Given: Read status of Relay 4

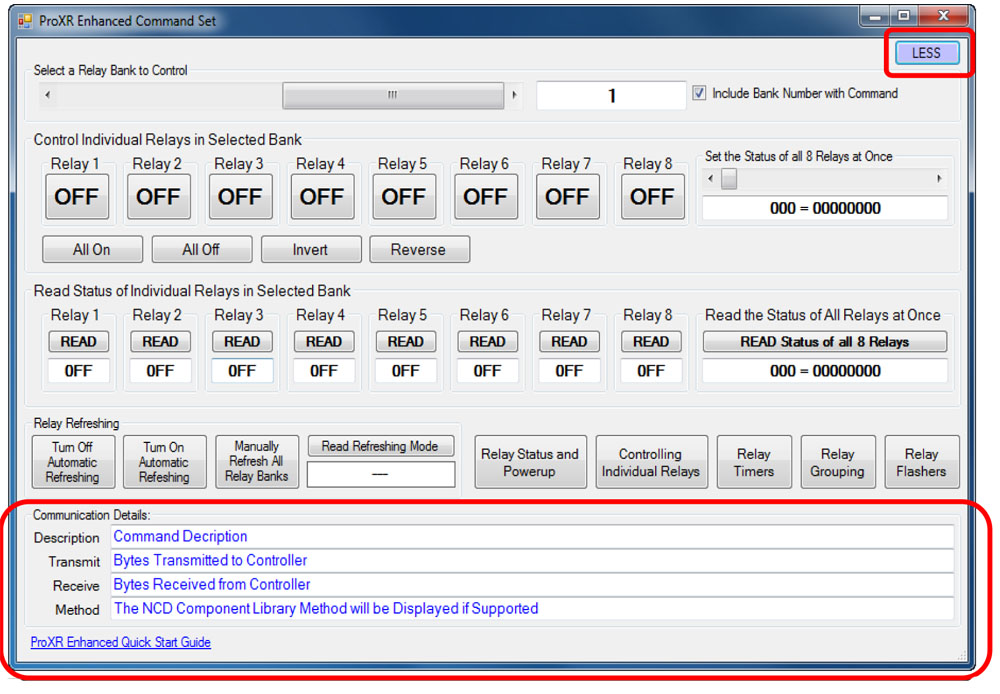Looking at the screenshot, I should click(324, 342).
